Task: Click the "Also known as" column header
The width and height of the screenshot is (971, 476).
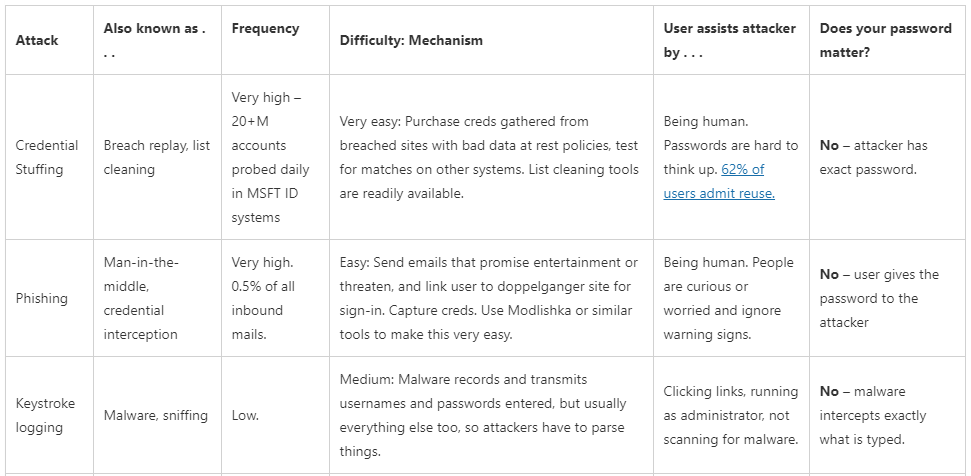Action: [x=155, y=40]
